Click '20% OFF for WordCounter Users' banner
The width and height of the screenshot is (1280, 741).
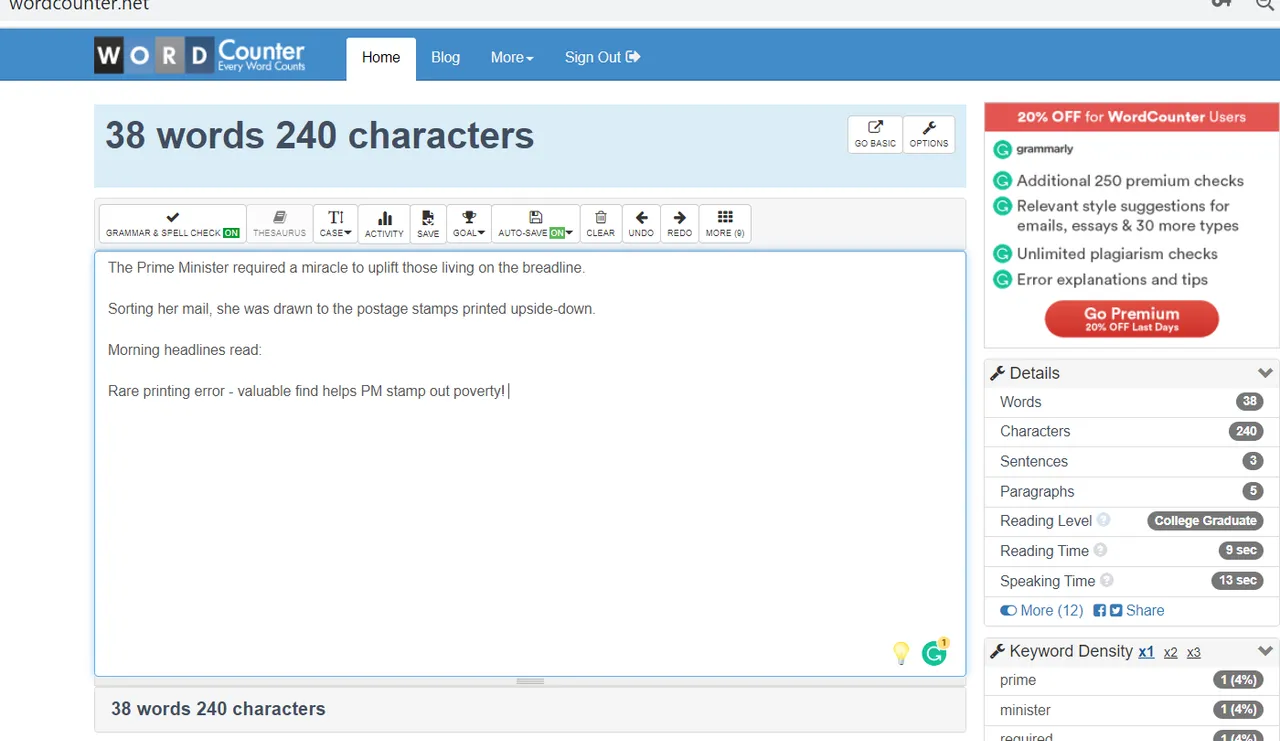(x=1132, y=117)
